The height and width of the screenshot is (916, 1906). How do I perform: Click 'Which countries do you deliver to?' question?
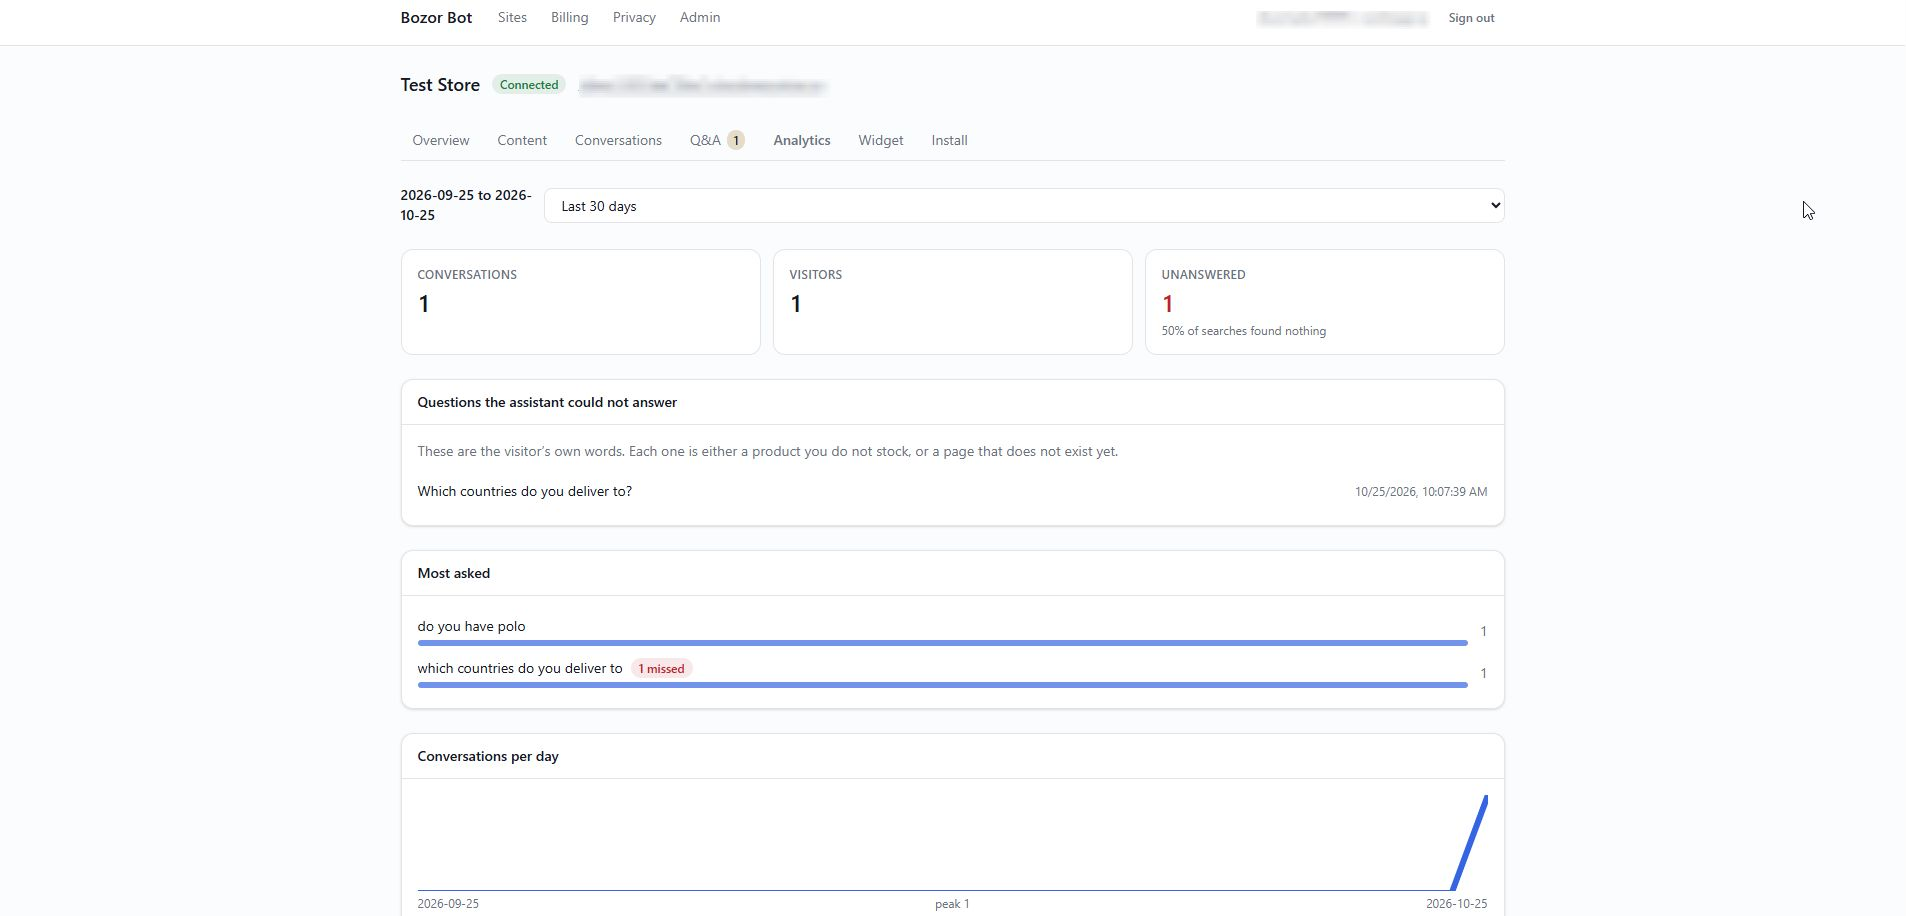click(x=525, y=491)
